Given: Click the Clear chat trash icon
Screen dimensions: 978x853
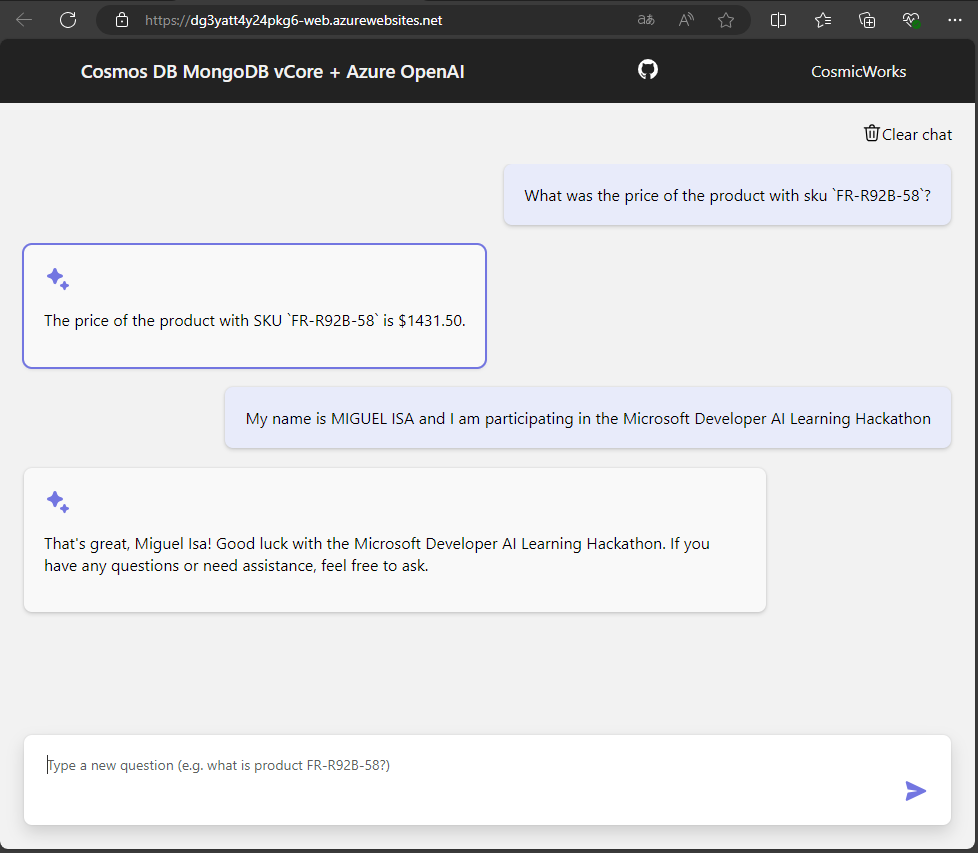Looking at the screenshot, I should click(871, 133).
